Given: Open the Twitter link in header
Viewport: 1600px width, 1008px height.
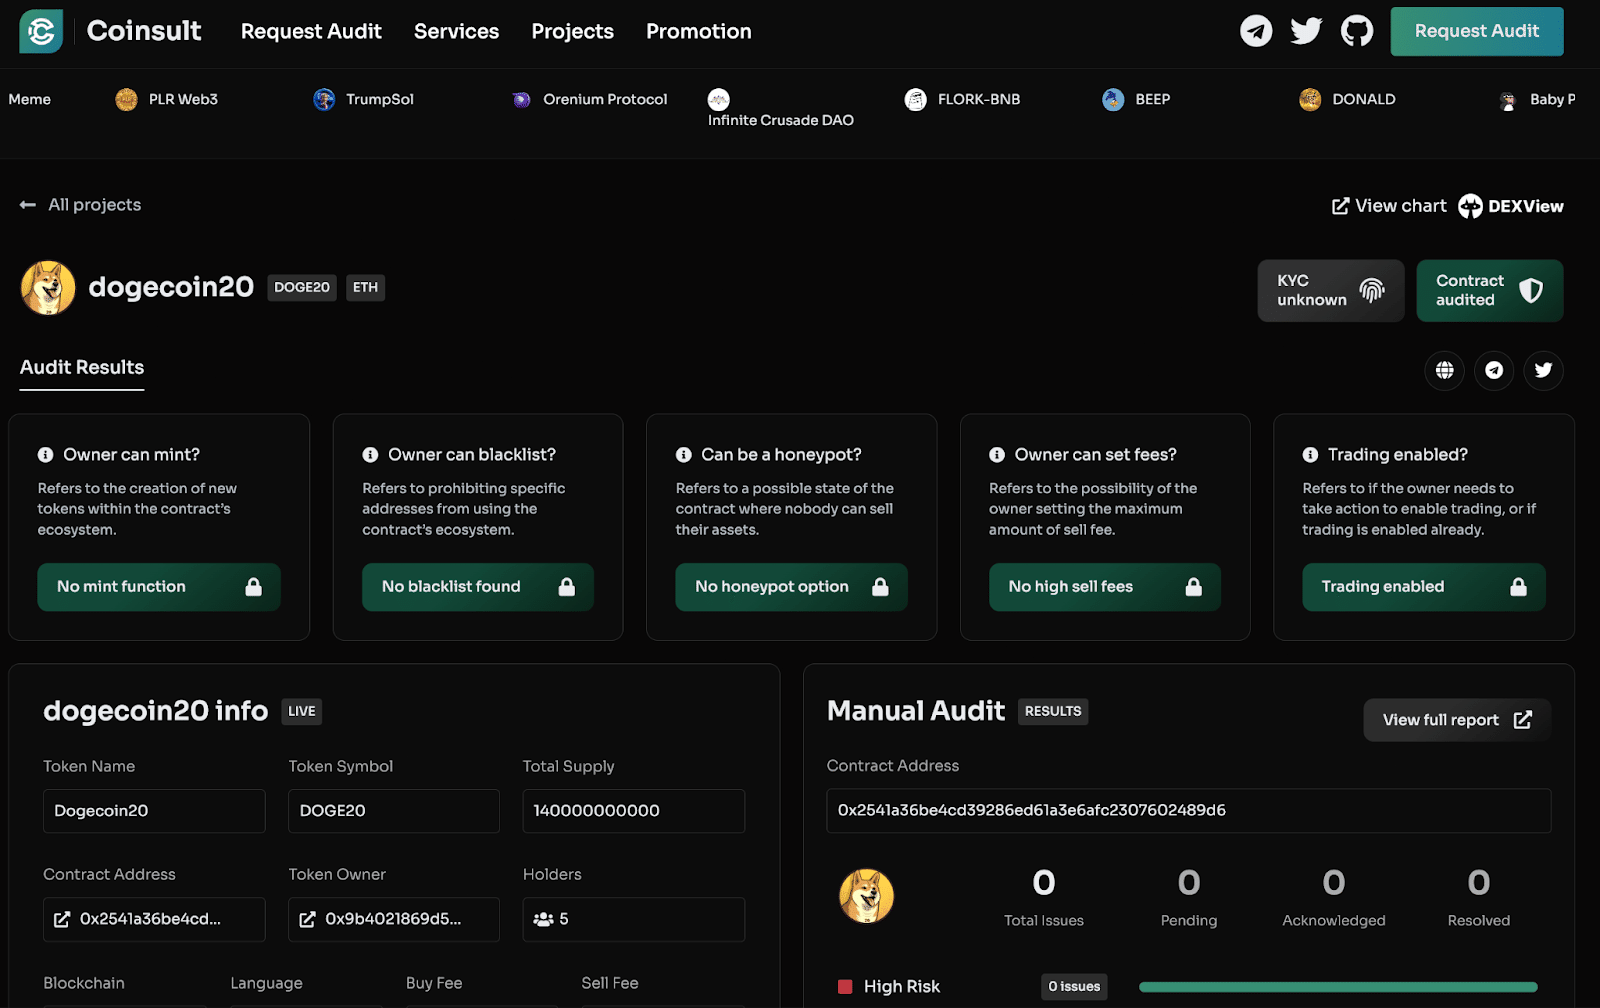Looking at the screenshot, I should (1306, 31).
